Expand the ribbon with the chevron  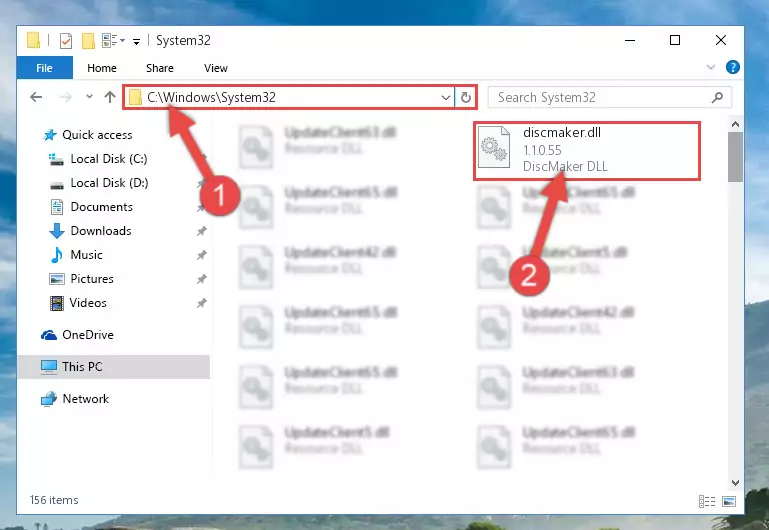tap(711, 67)
